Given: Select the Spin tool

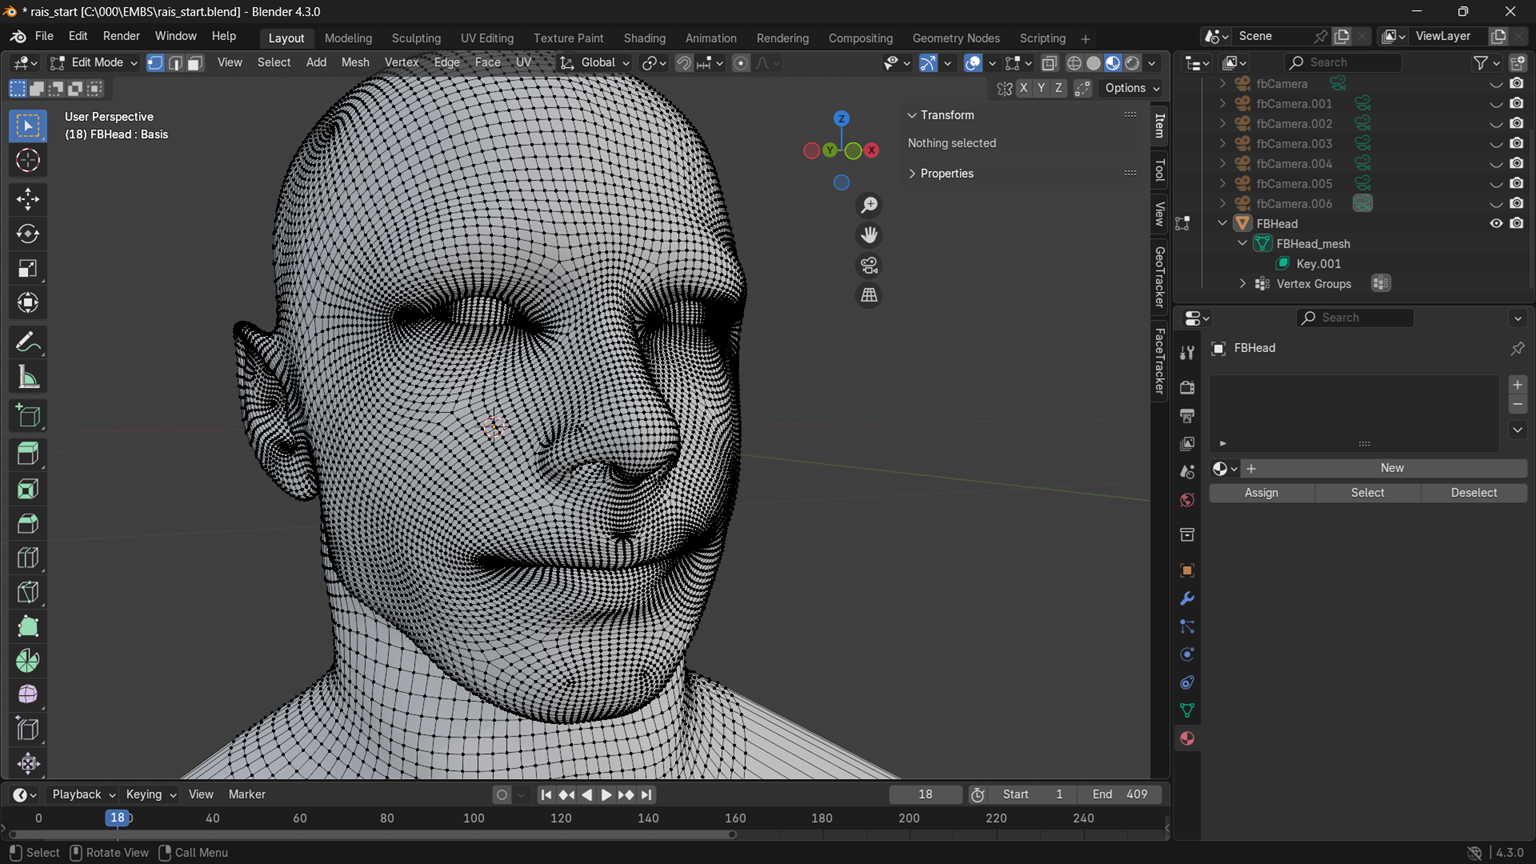Looking at the screenshot, I should [x=28, y=661].
